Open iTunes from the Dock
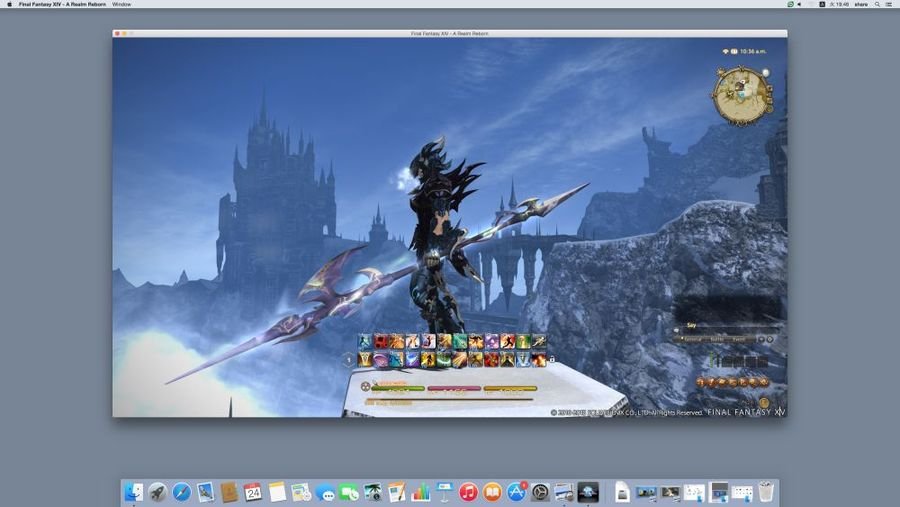Image resolution: width=900 pixels, height=507 pixels. coord(468,492)
